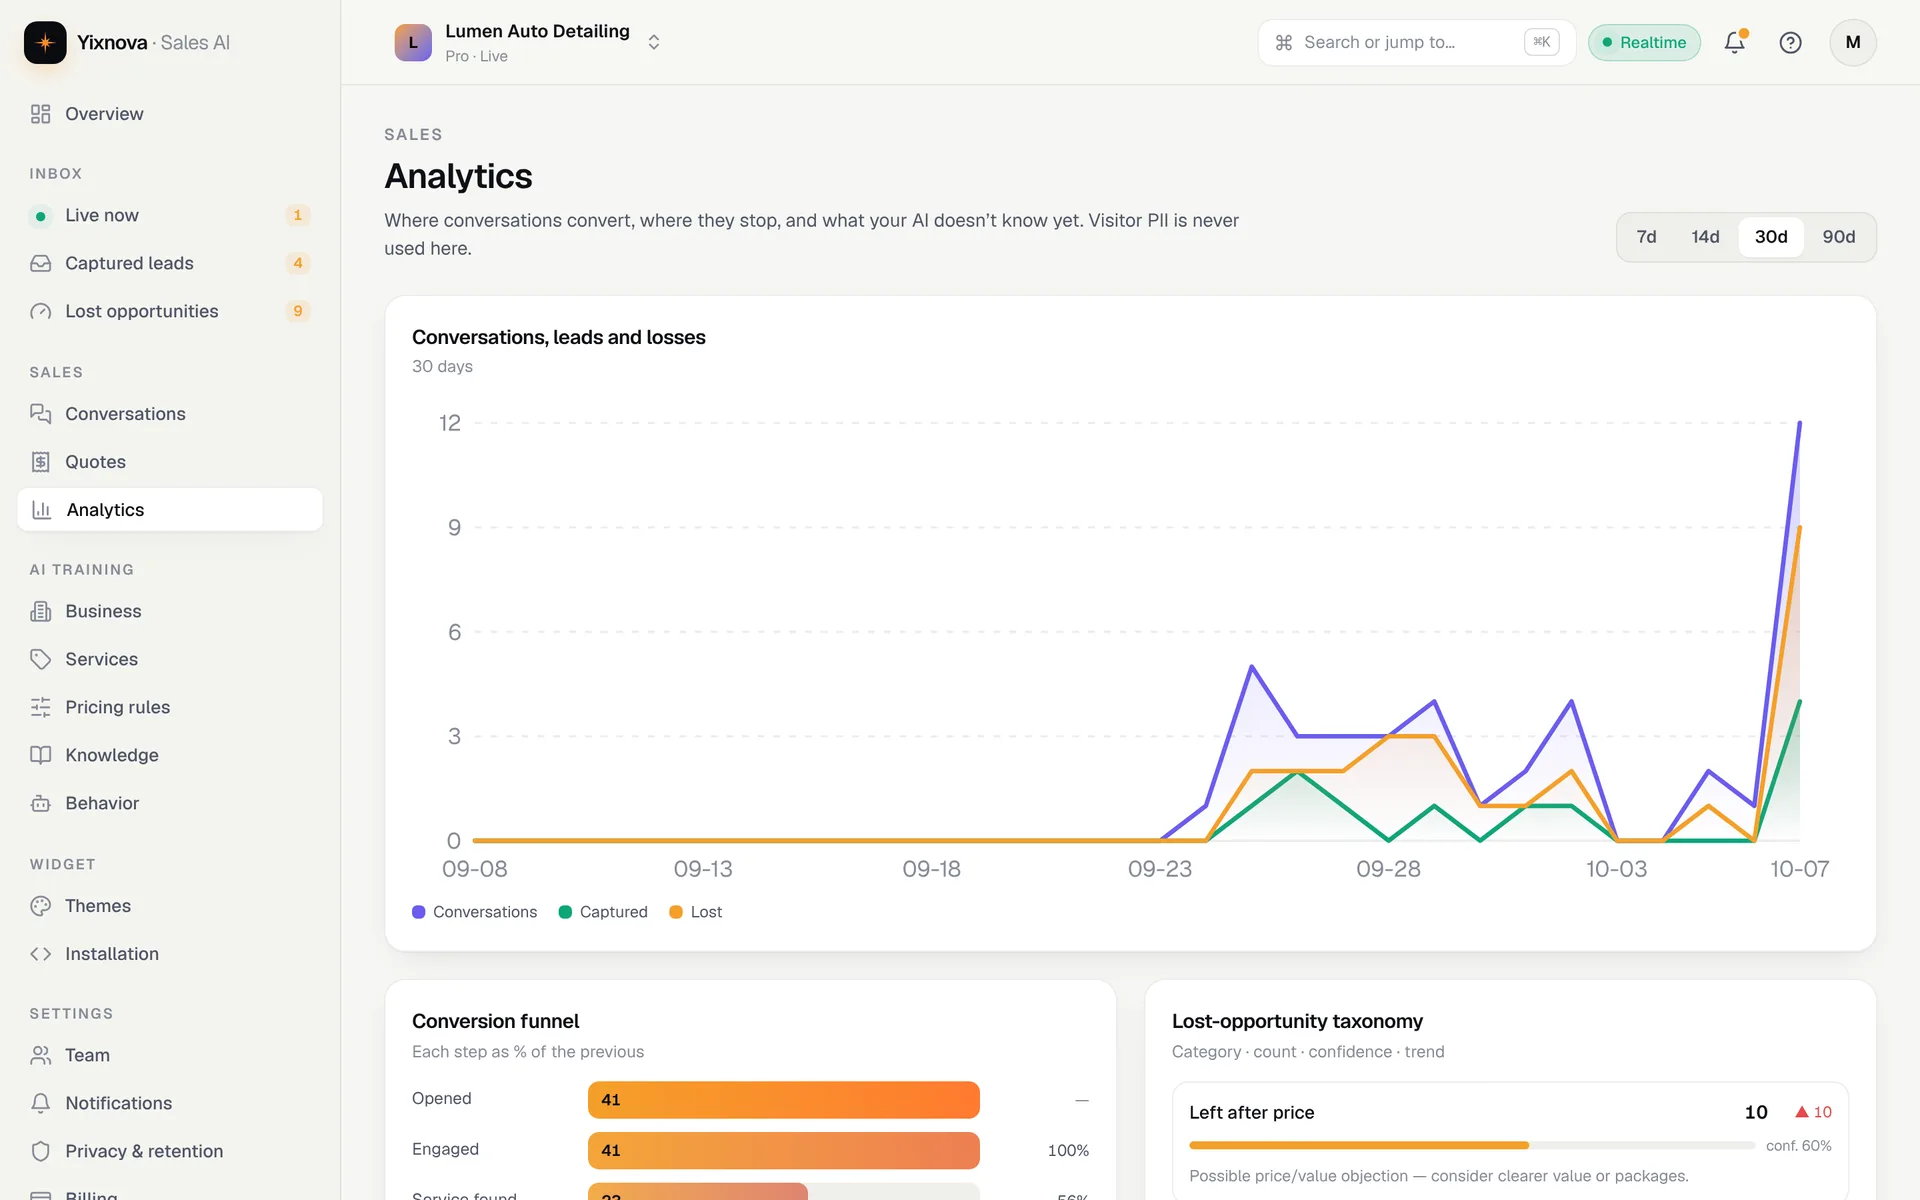Viewport: 1920px width, 1200px height.
Task: Click the Lost opportunities gauge icon
Action: (40, 311)
